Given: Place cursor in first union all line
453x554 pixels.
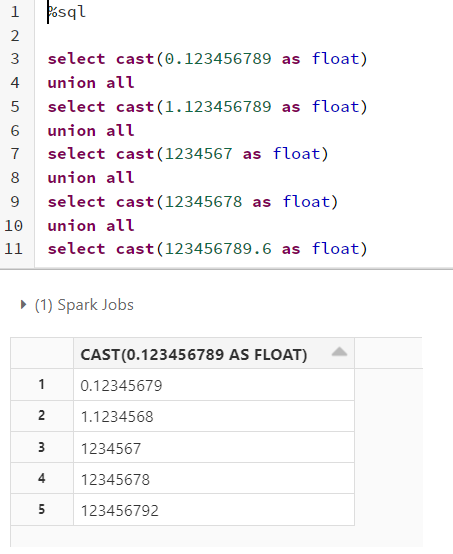Looking at the screenshot, I should tap(91, 83).
